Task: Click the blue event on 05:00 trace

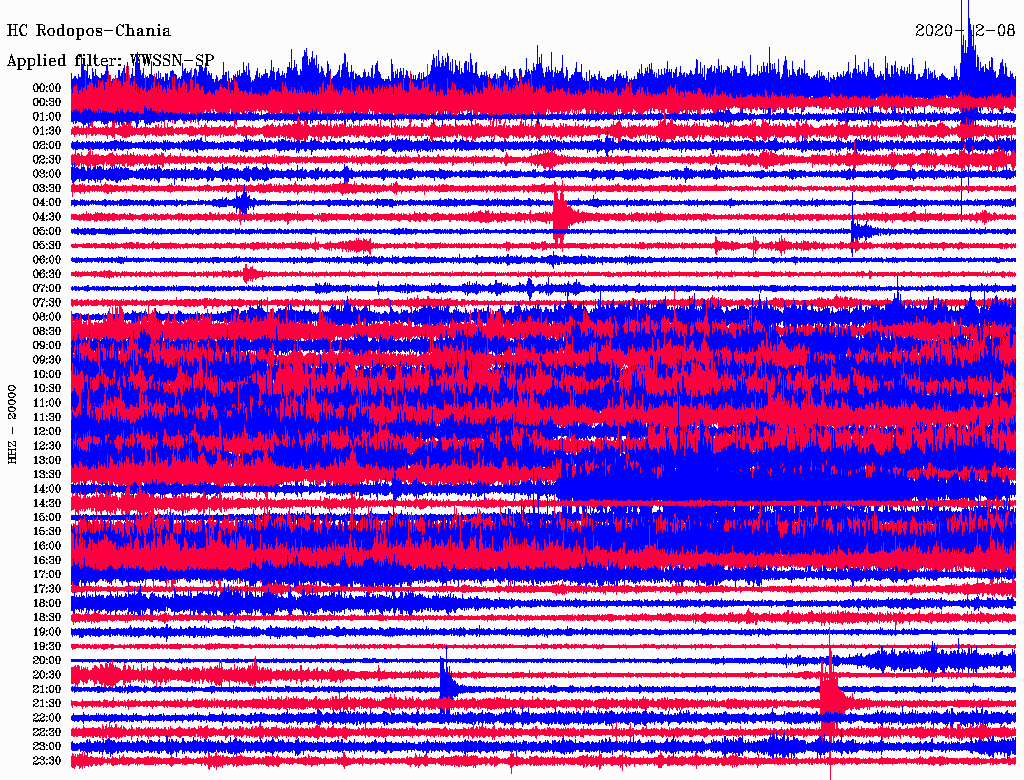Action: (x=857, y=231)
